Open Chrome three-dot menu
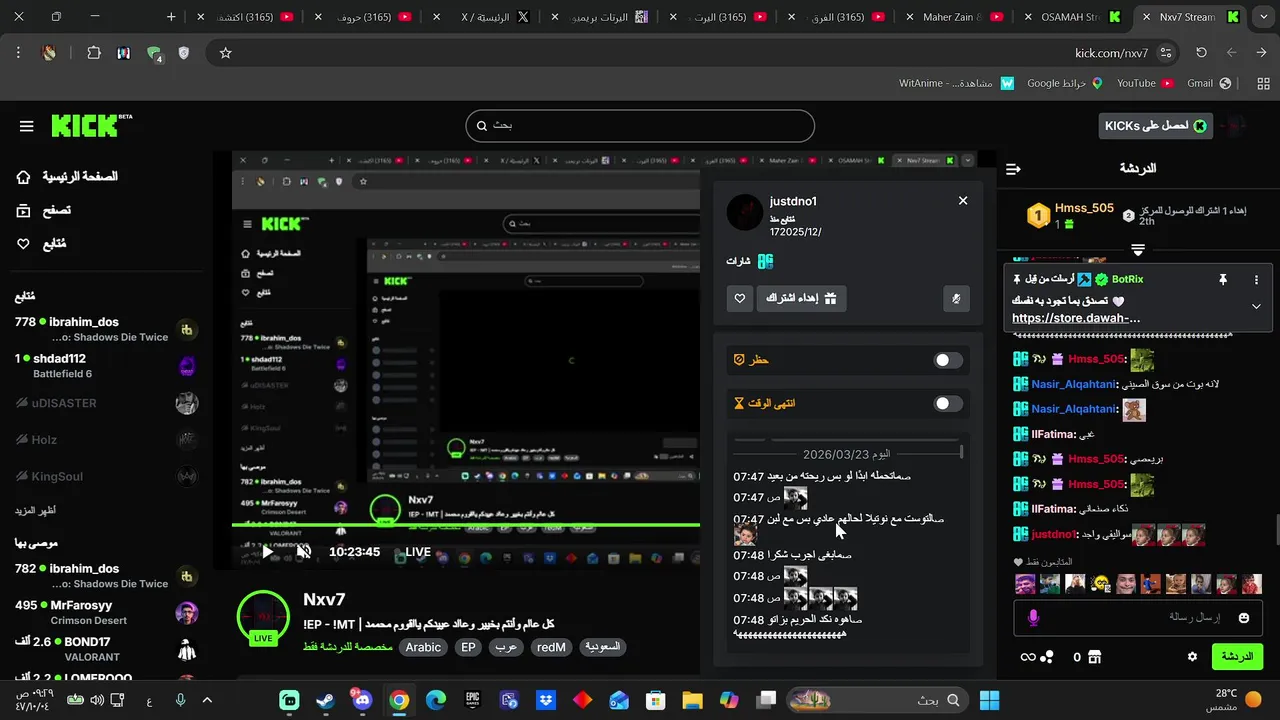This screenshot has height=720, width=1280. 18,53
